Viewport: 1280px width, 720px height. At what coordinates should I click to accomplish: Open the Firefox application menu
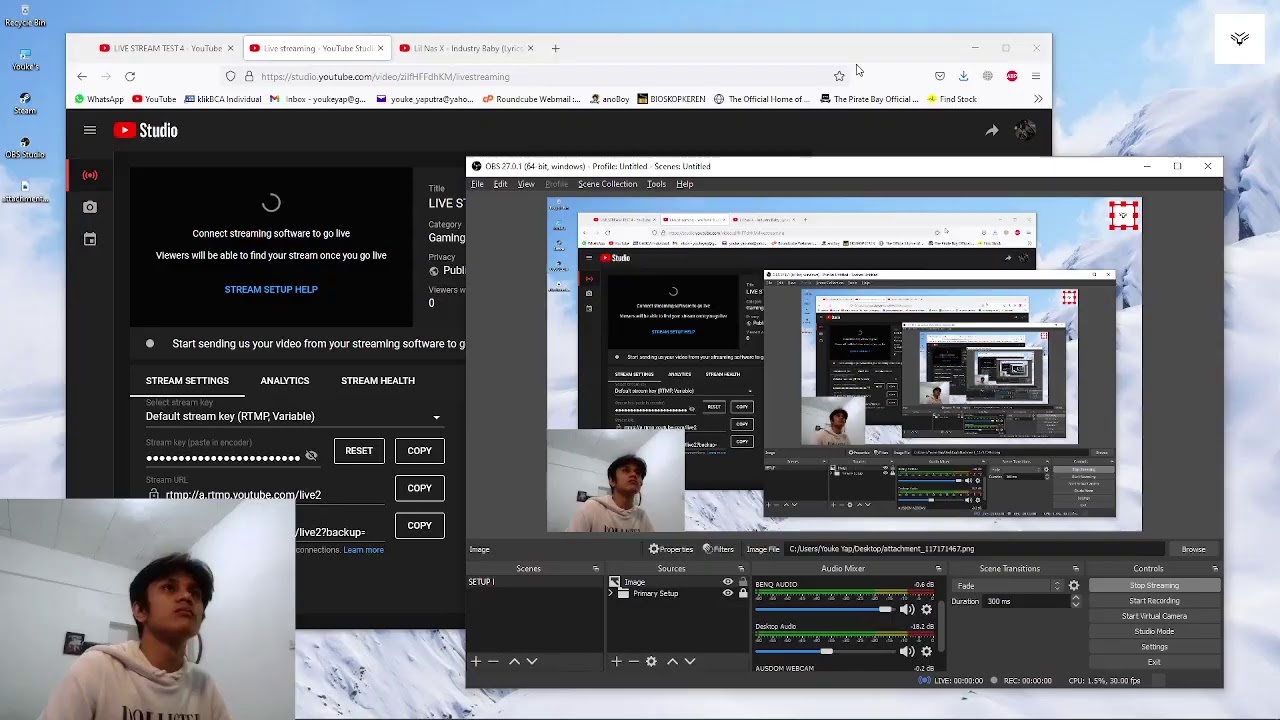point(1036,76)
